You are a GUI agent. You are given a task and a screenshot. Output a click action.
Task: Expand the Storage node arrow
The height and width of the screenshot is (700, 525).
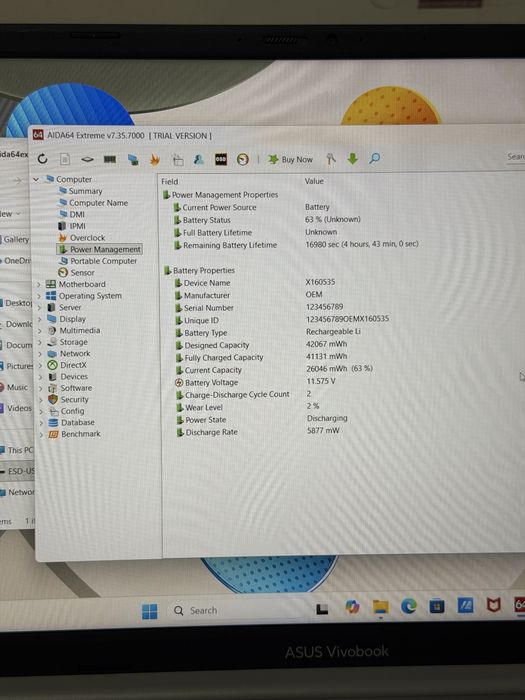tap(40, 342)
